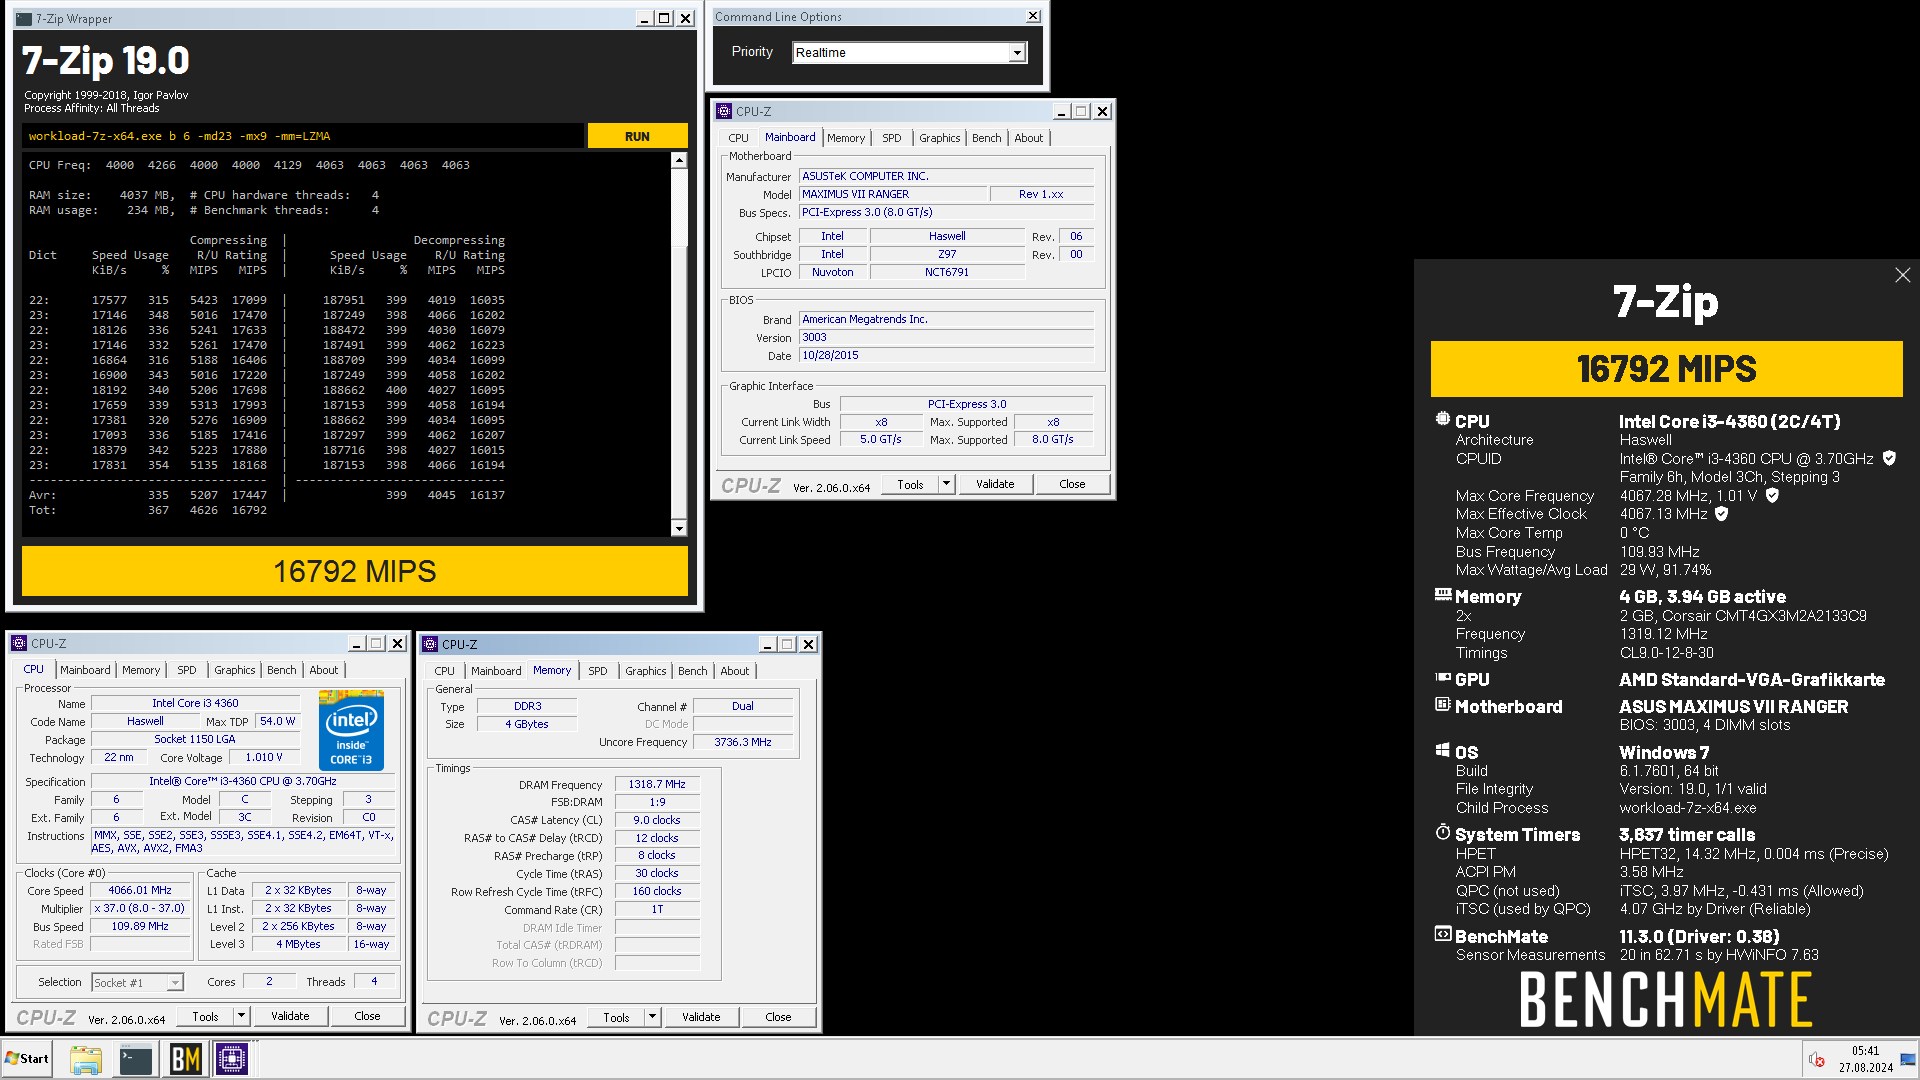Click the Core Speed 4066.01 MHz value
1920x1080 pixels.
140,890
